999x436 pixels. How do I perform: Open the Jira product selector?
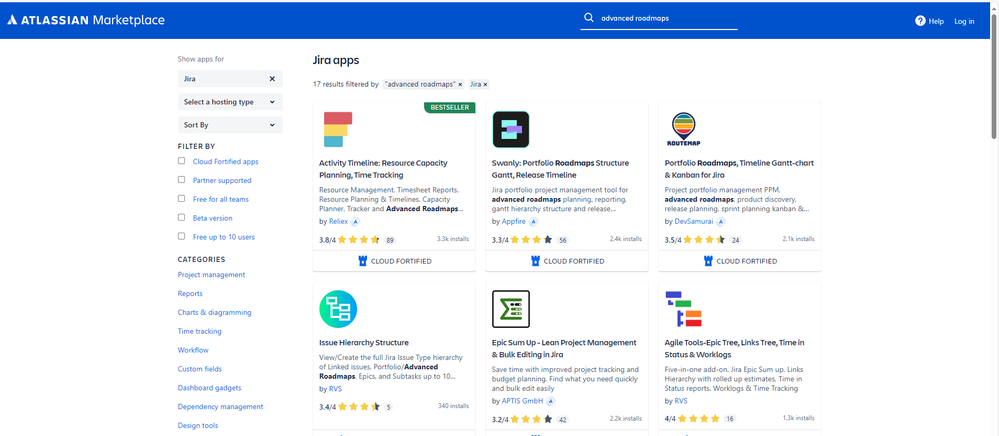tap(230, 79)
